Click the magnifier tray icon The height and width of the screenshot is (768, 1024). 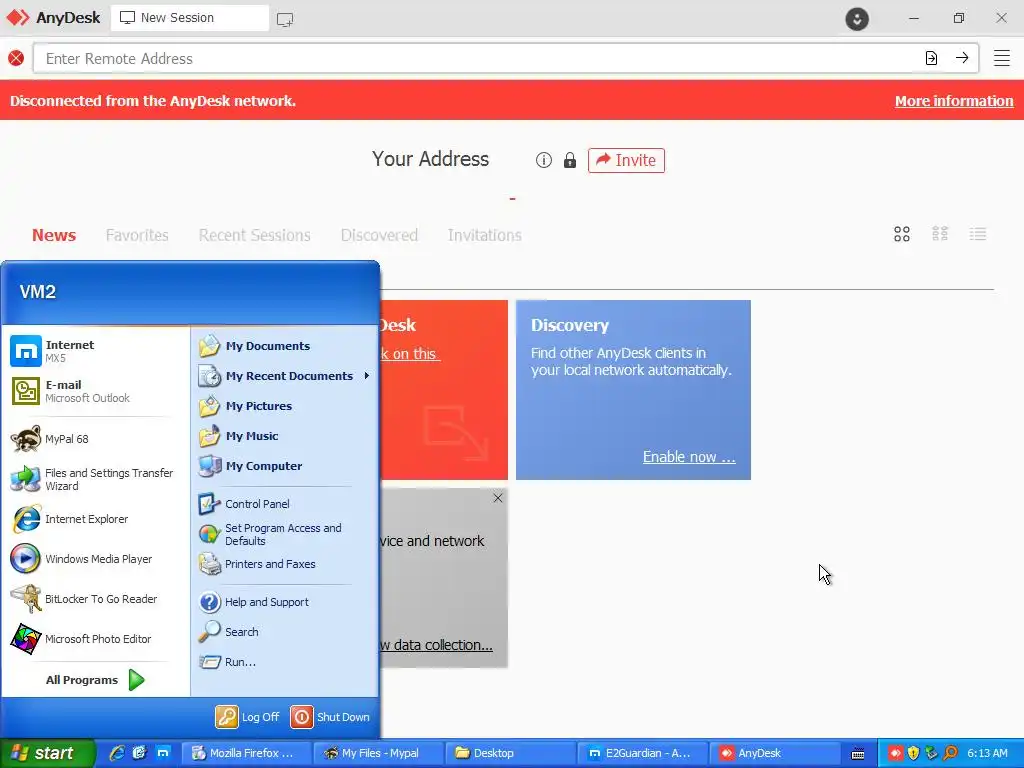[950, 754]
